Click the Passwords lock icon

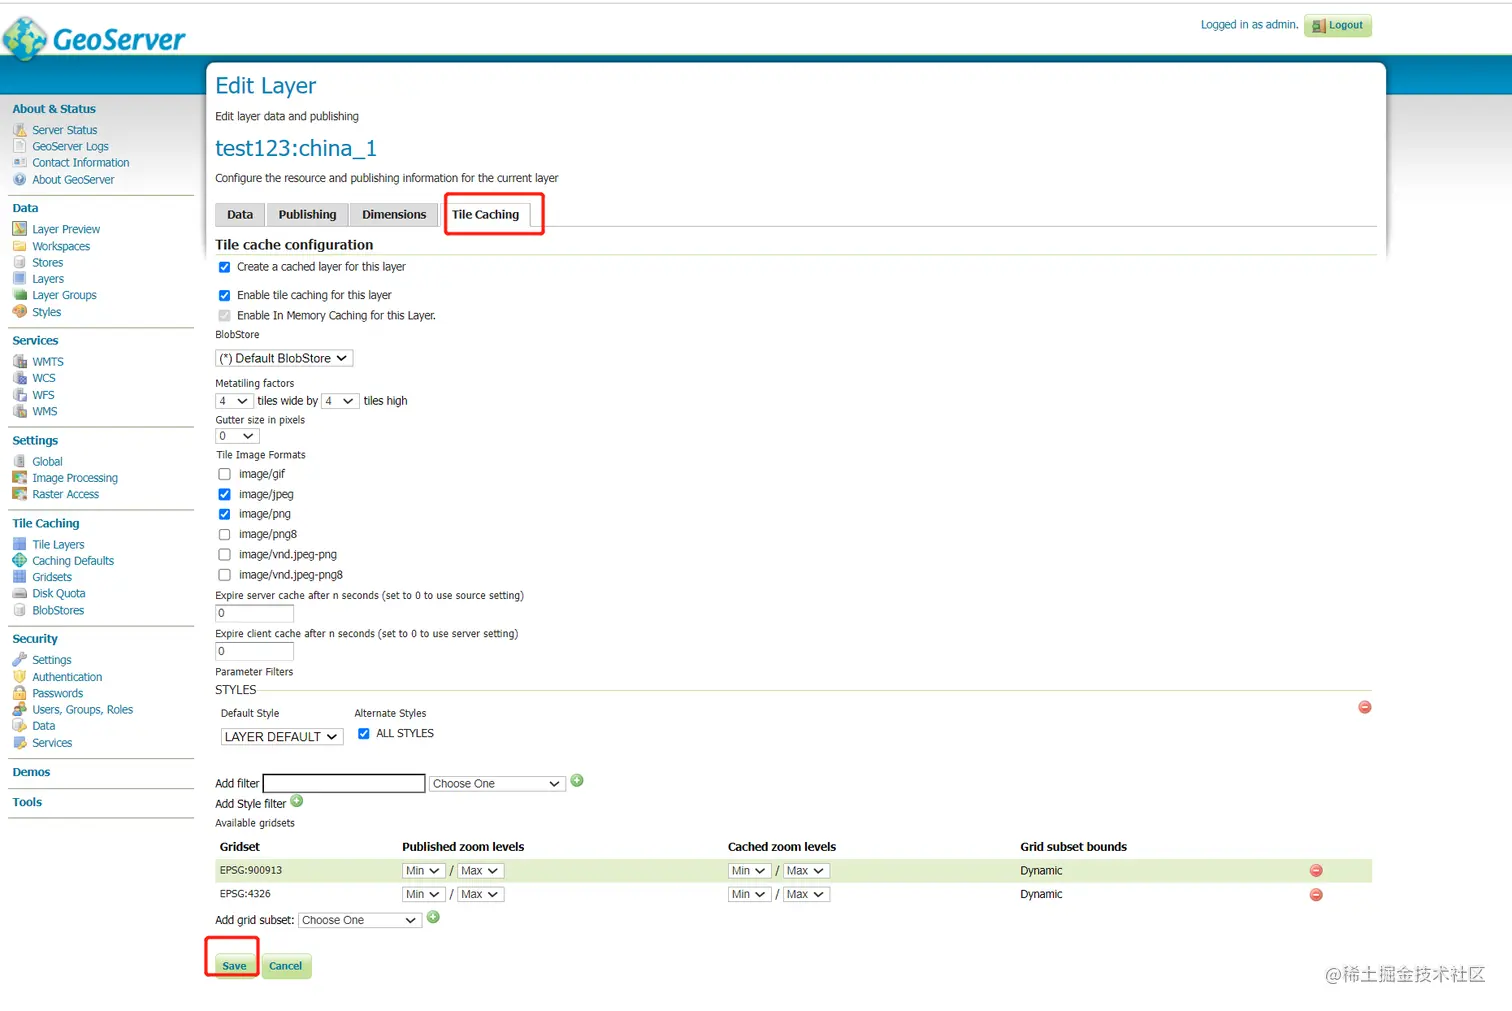[x=19, y=693]
